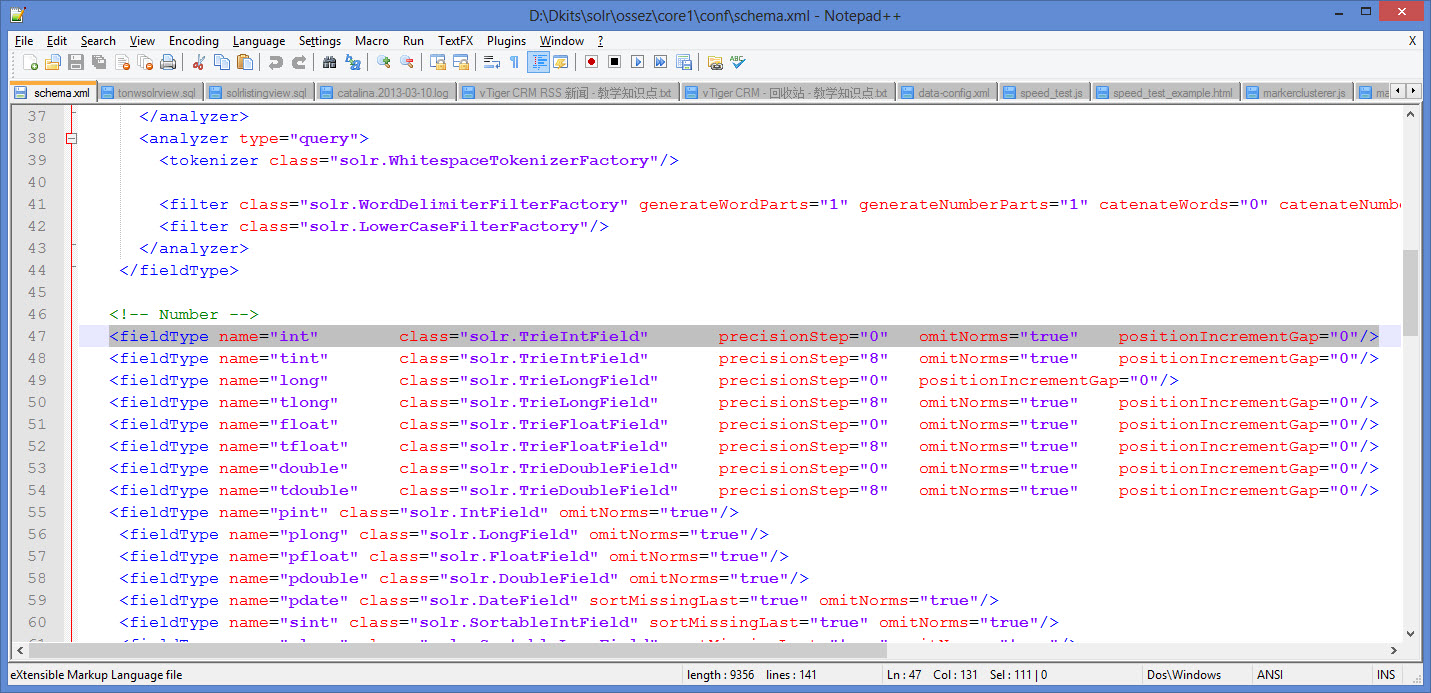Image resolution: width=1431 pixels, height=693 pixels.
Task: Save the current file via toolbar
Action: (x=76, y=62)
